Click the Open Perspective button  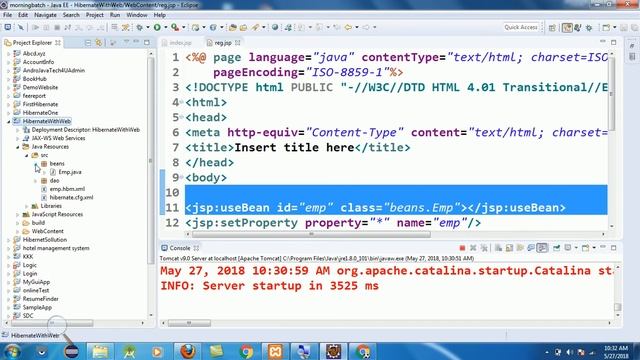[552, 27]
